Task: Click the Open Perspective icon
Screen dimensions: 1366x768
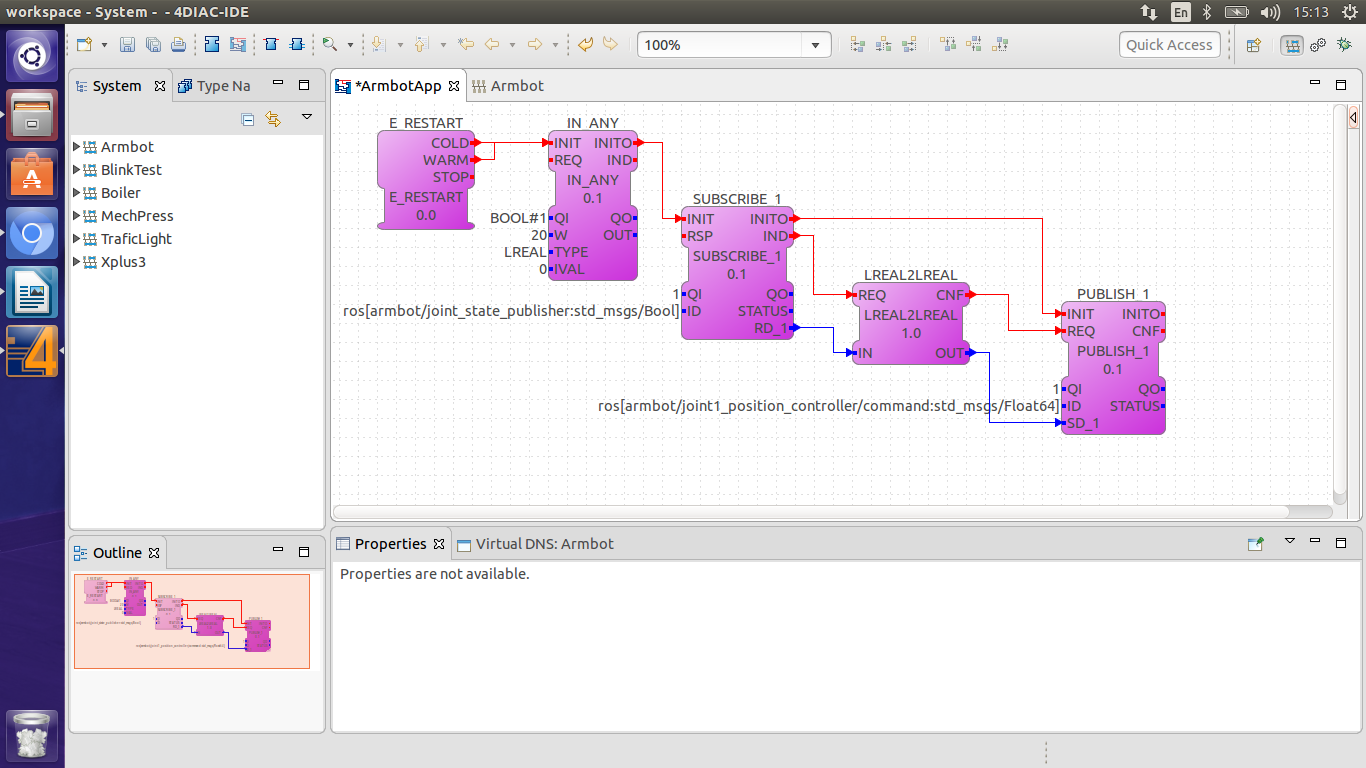Action: pos(1253,45)
